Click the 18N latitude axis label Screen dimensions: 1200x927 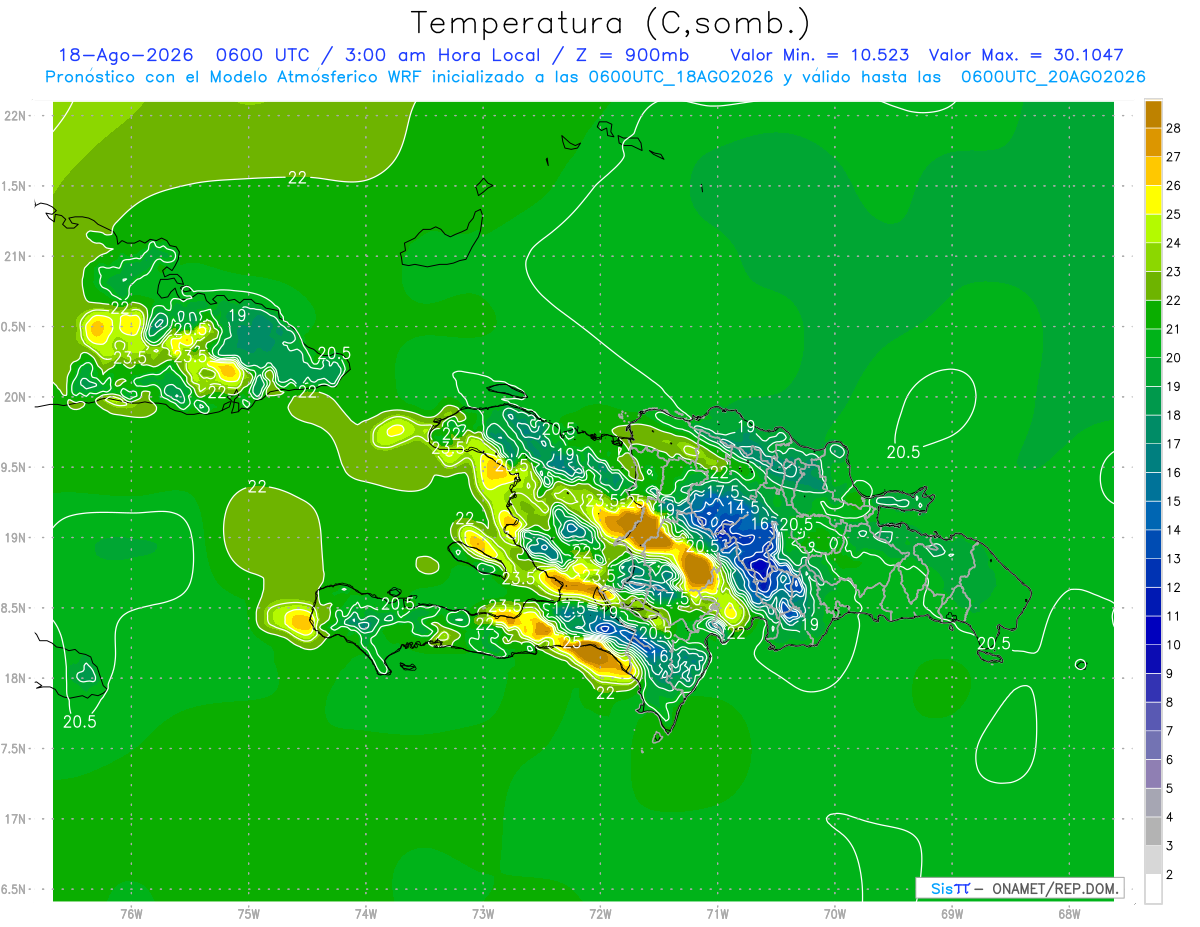(17, 678)
